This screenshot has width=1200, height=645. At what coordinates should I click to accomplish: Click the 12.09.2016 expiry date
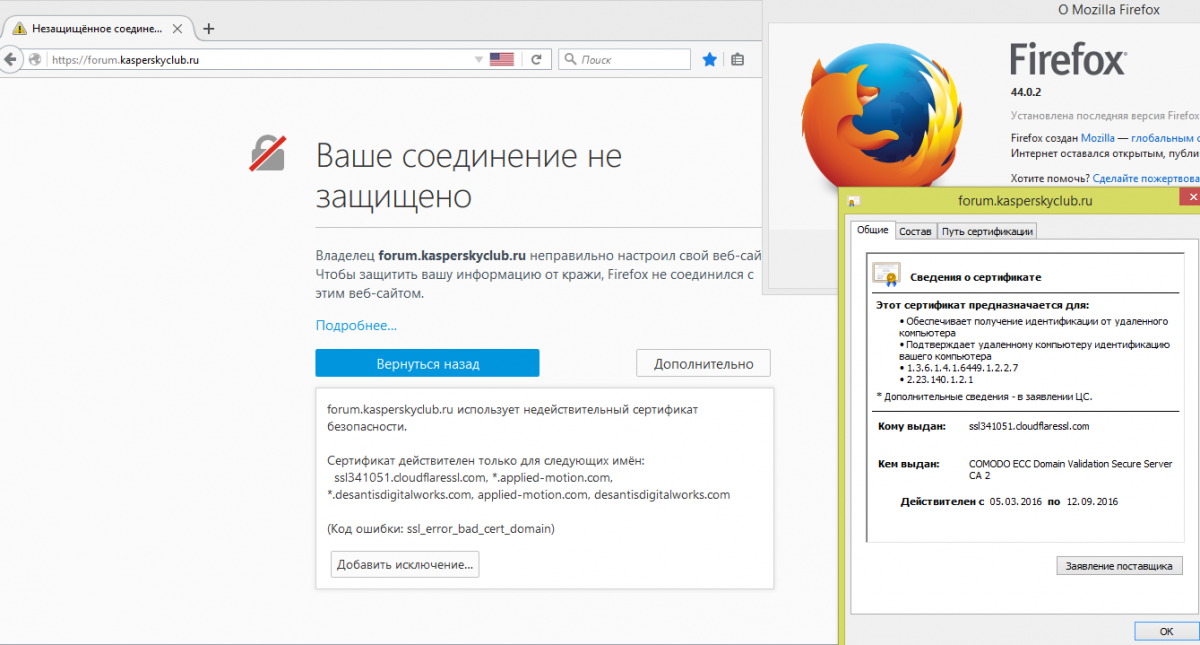pos(1092,501)
